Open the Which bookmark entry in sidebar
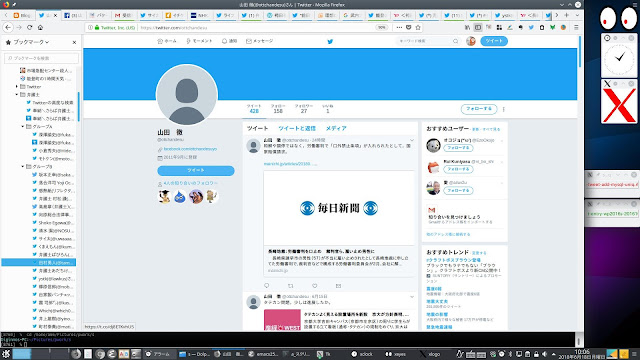The width and height of the screenshot is (640, 360). (x=53, y=311)
